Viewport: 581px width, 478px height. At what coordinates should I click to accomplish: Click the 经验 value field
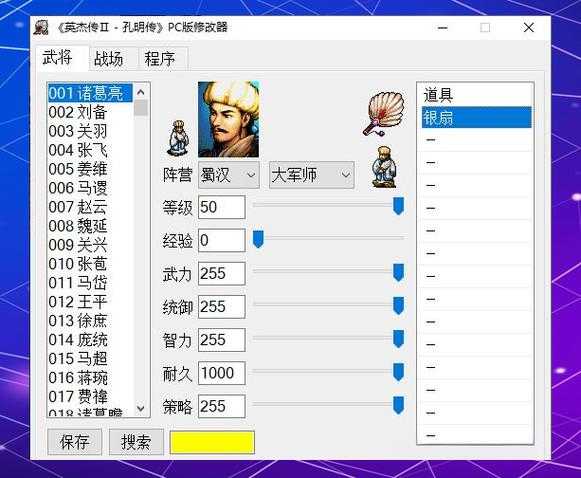pos(222,240)
